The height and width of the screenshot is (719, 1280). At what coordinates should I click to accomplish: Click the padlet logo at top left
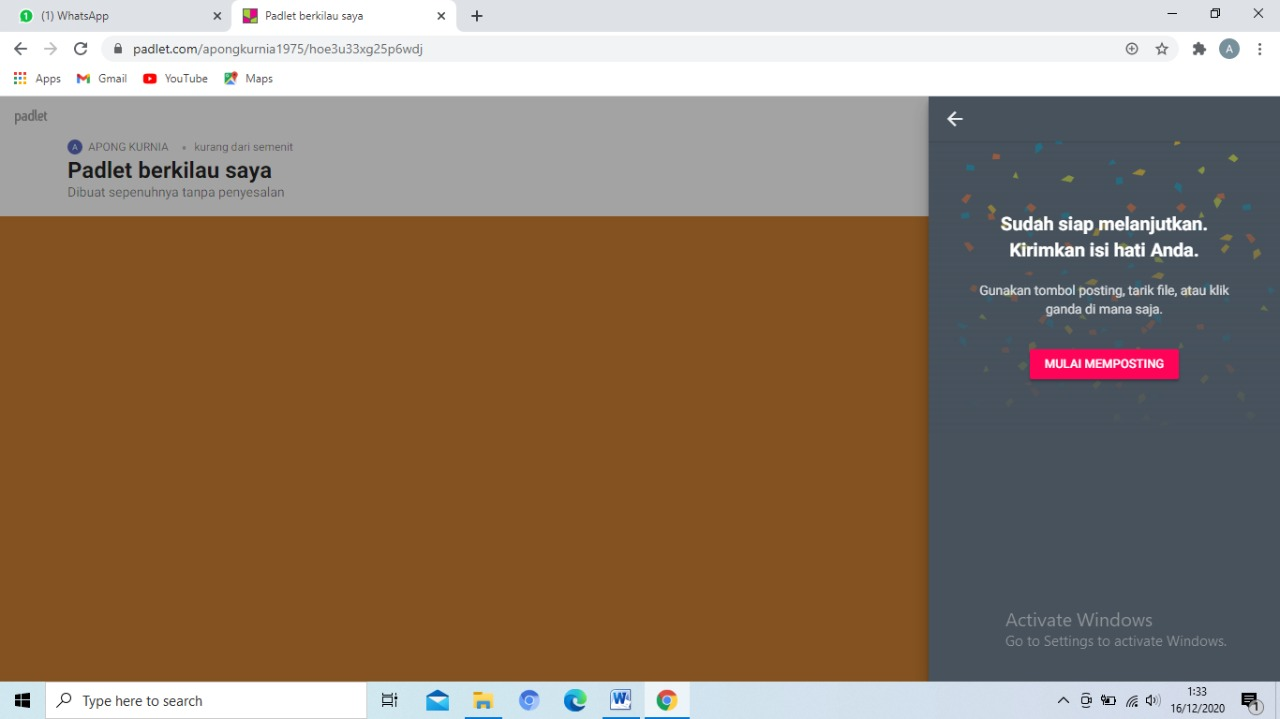coord(31,116)
